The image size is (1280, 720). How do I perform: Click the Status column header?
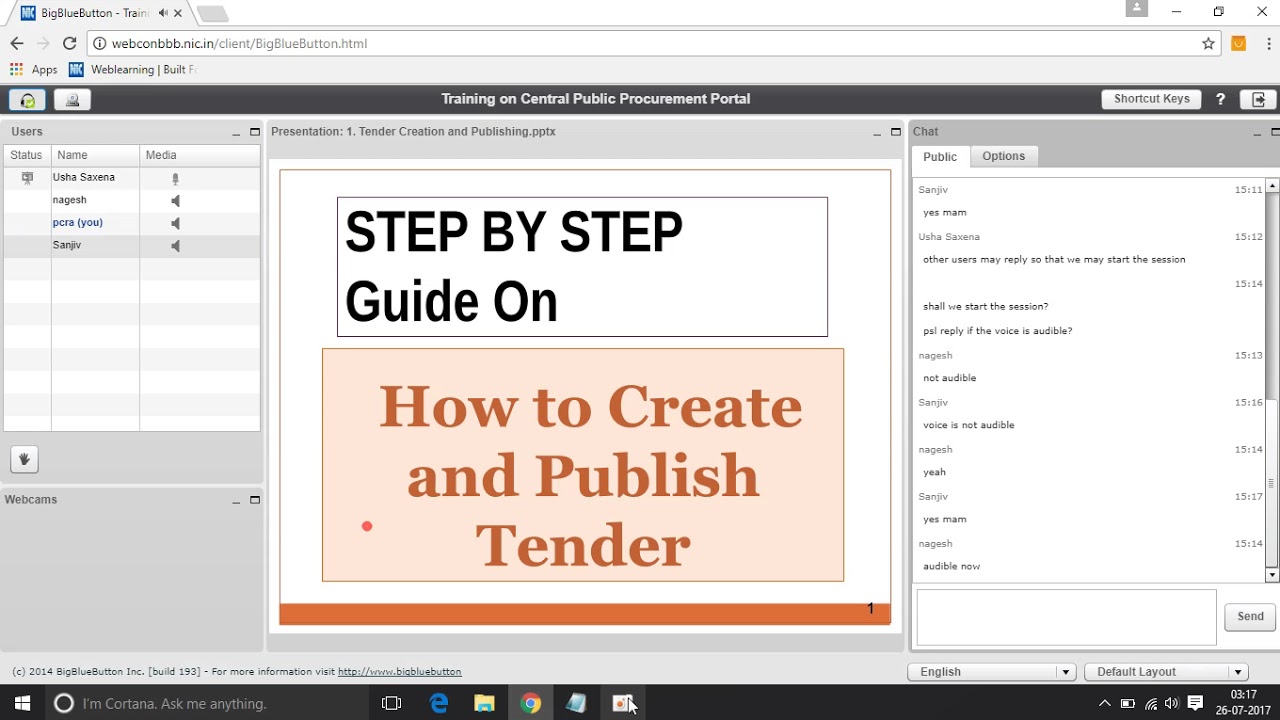[x=27, y=155]
